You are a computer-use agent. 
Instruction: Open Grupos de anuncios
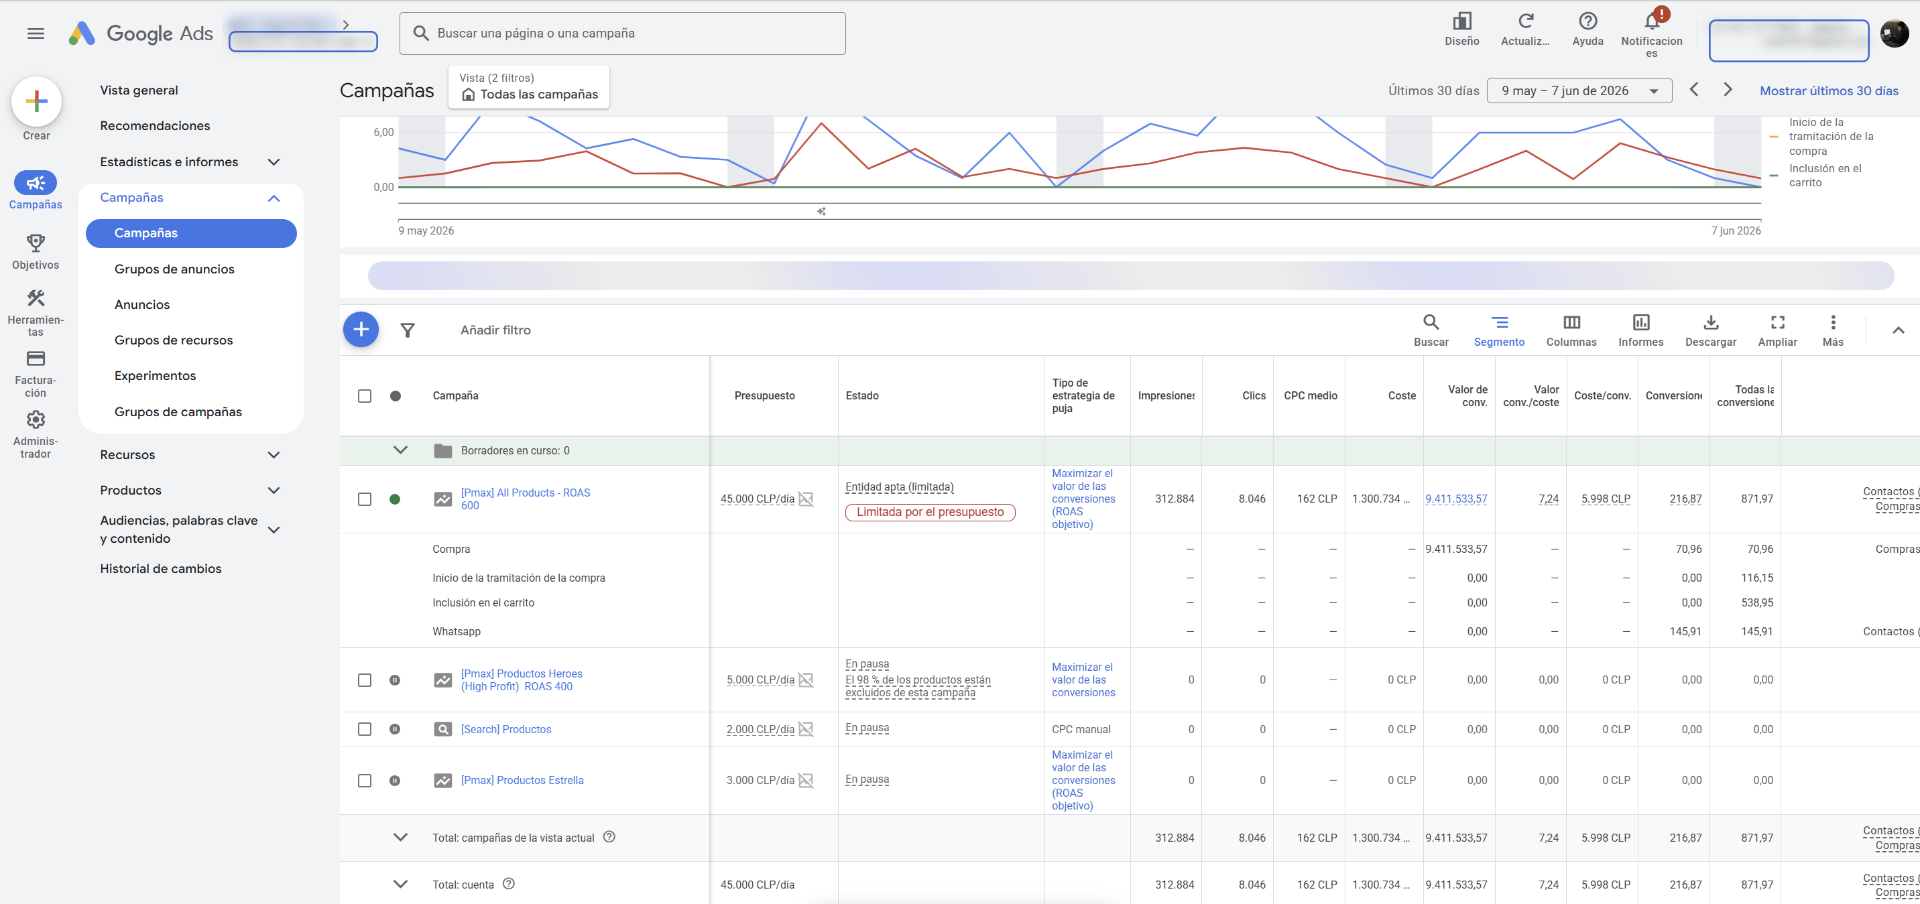(174, 269)
